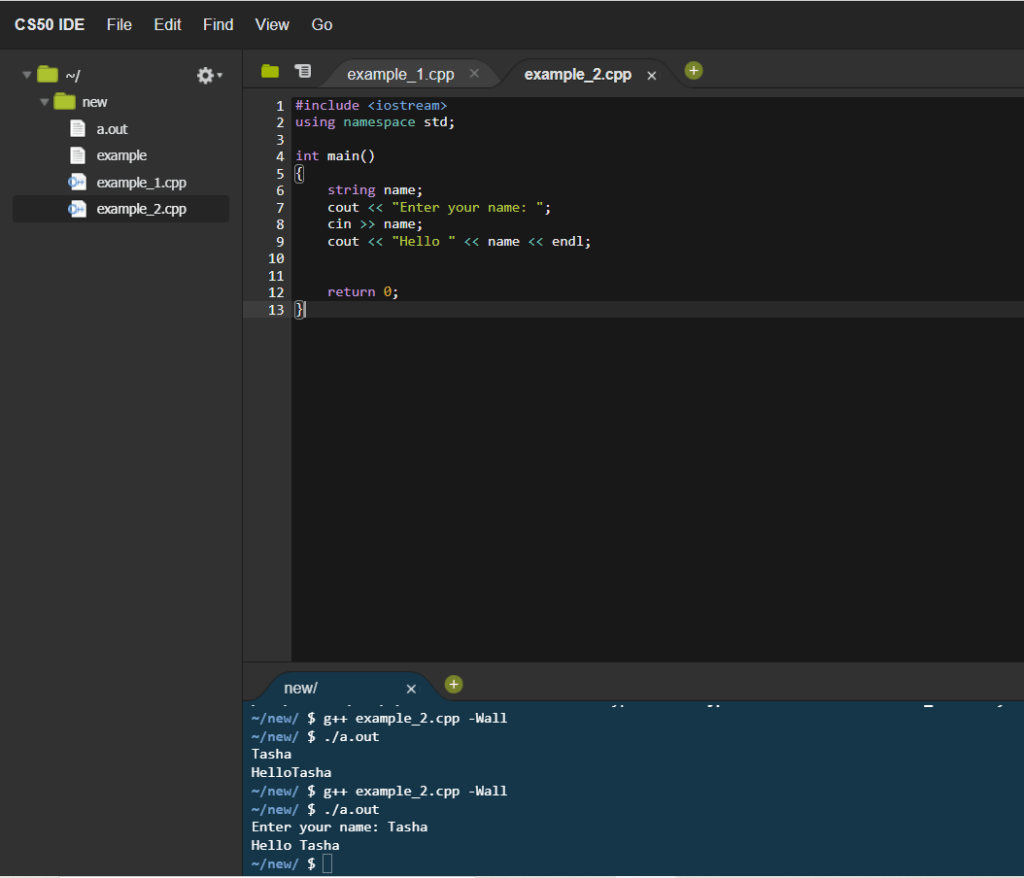Open the Edit menu

tap(167, 24)
